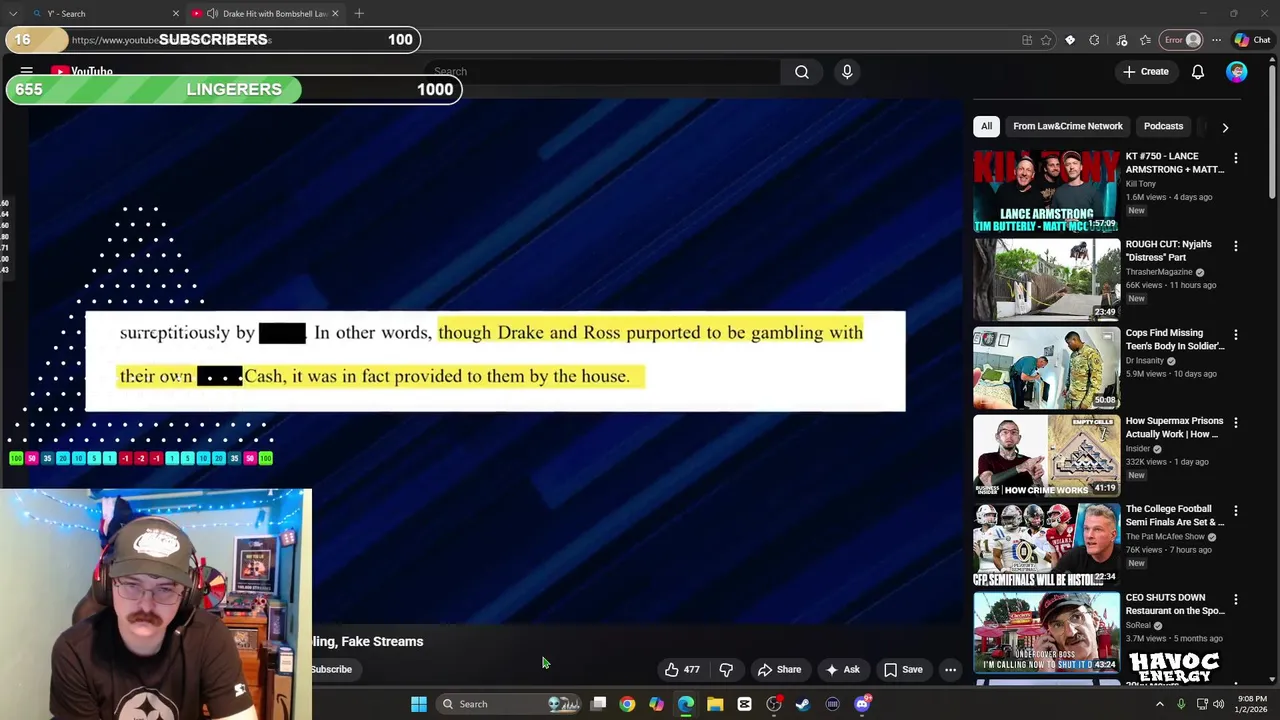This screenshot has height=720, width=1280.
Task: Open Cops Find Missing Teen's Body thumbnail
Action: point(1046,367)
